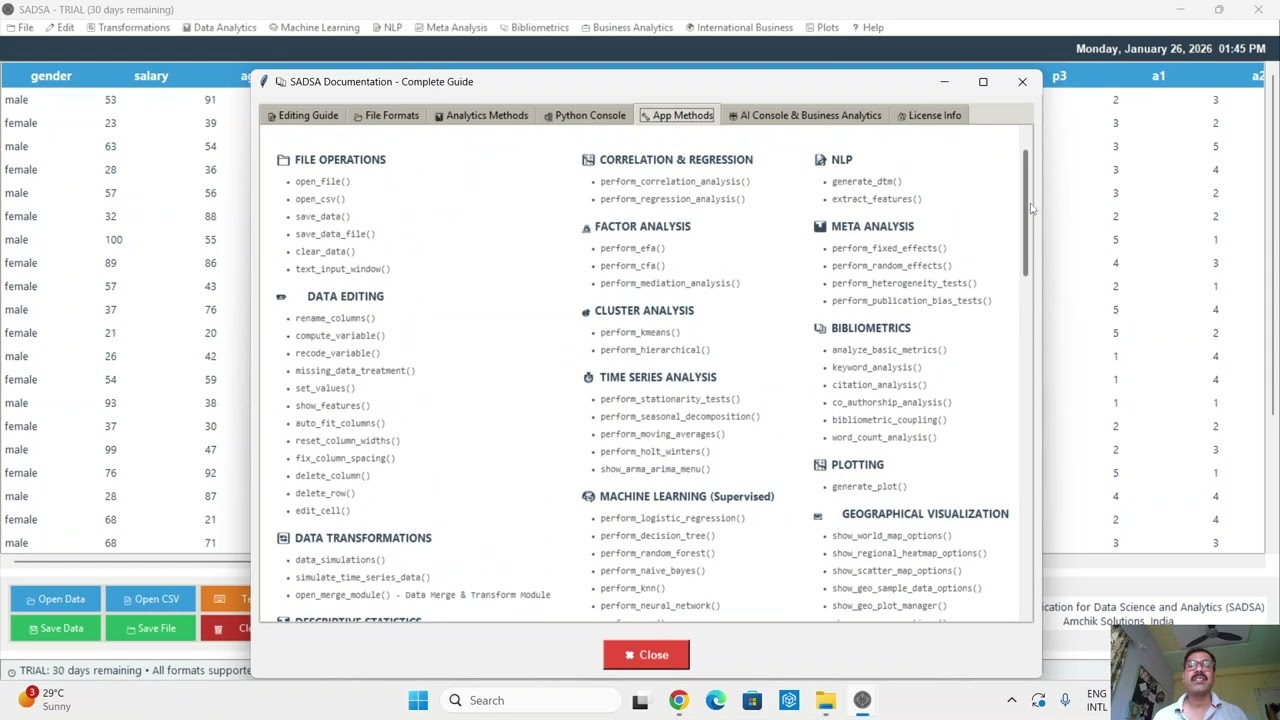Click keyword_analysis() method text
The width and height of the screenshot is (1280, 720).
[x=877, y=368]
